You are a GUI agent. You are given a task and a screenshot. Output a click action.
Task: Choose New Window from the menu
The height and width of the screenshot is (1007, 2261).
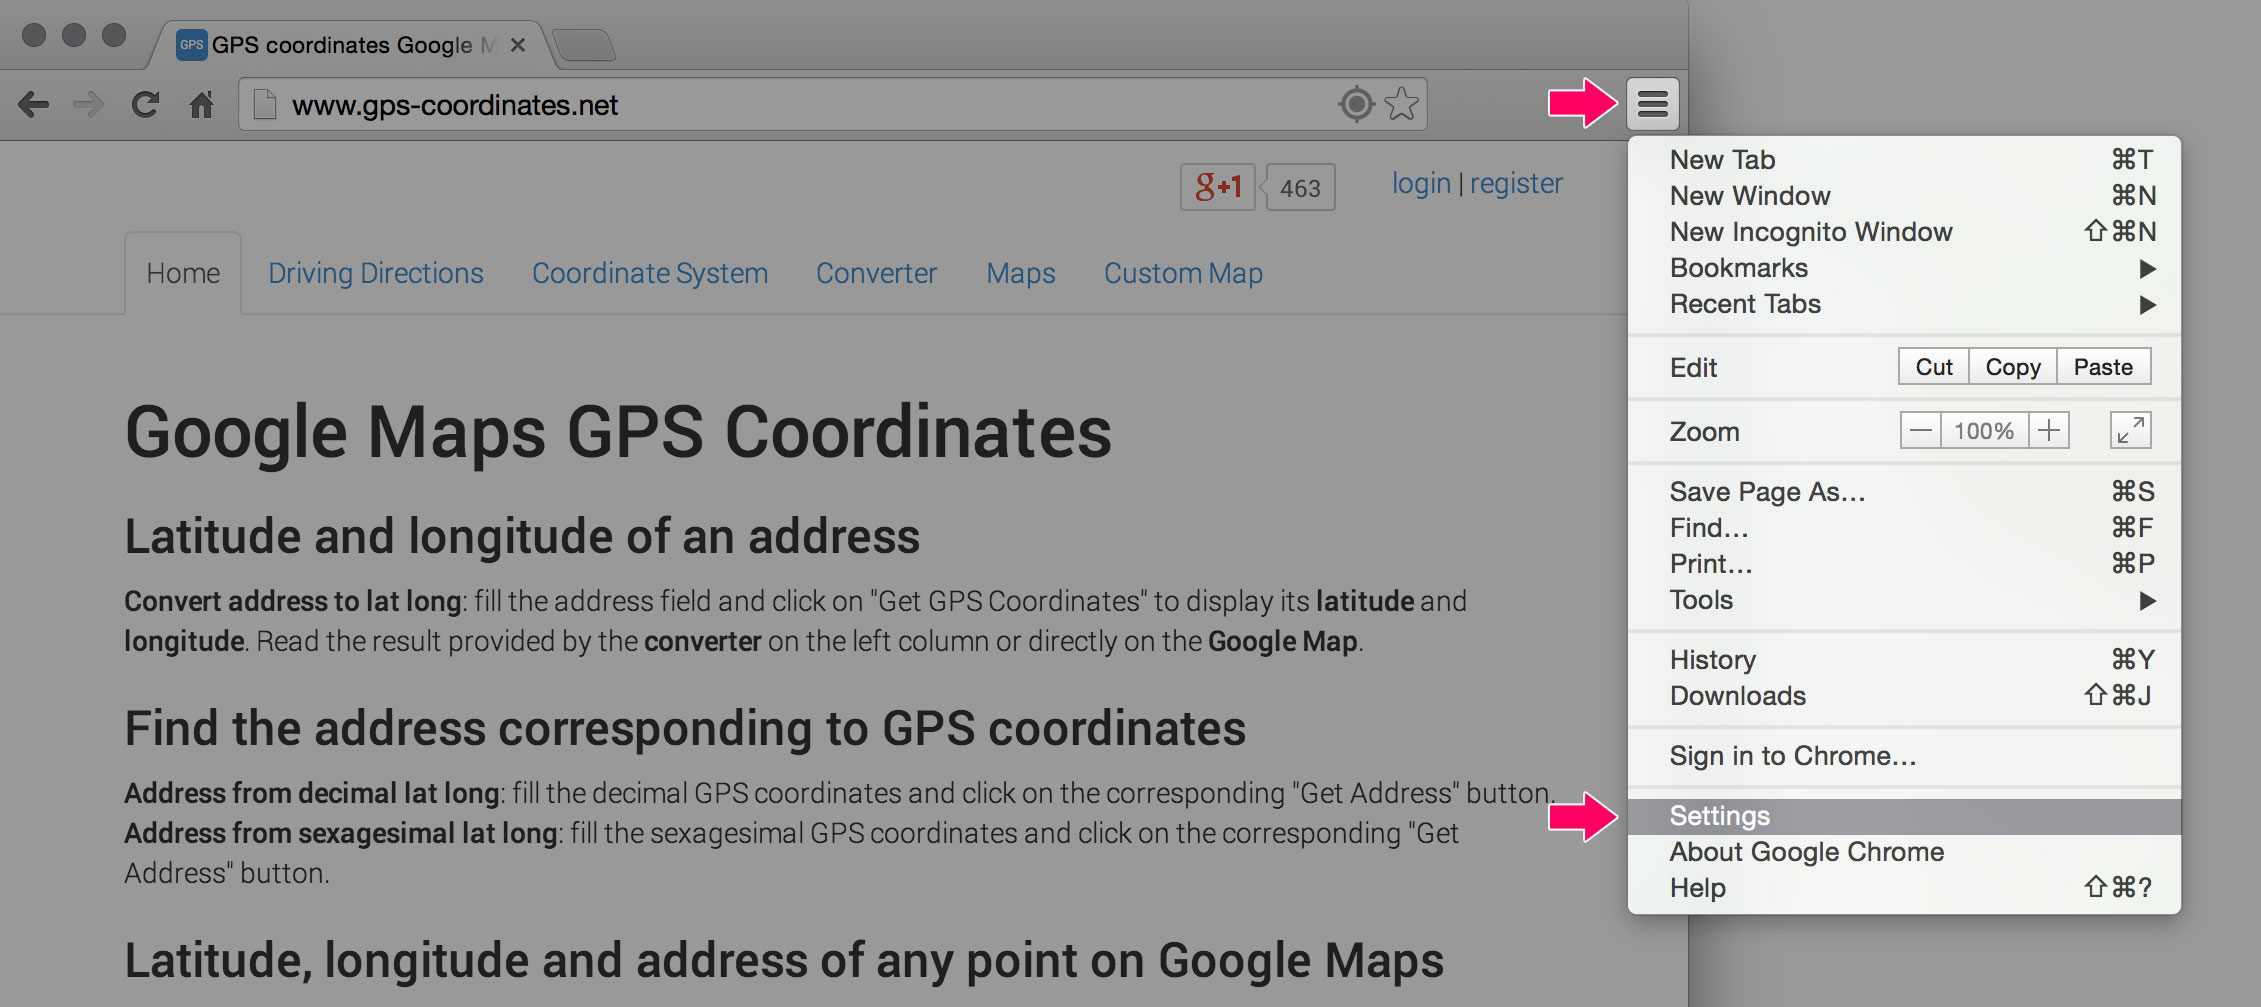[1904, 196]
